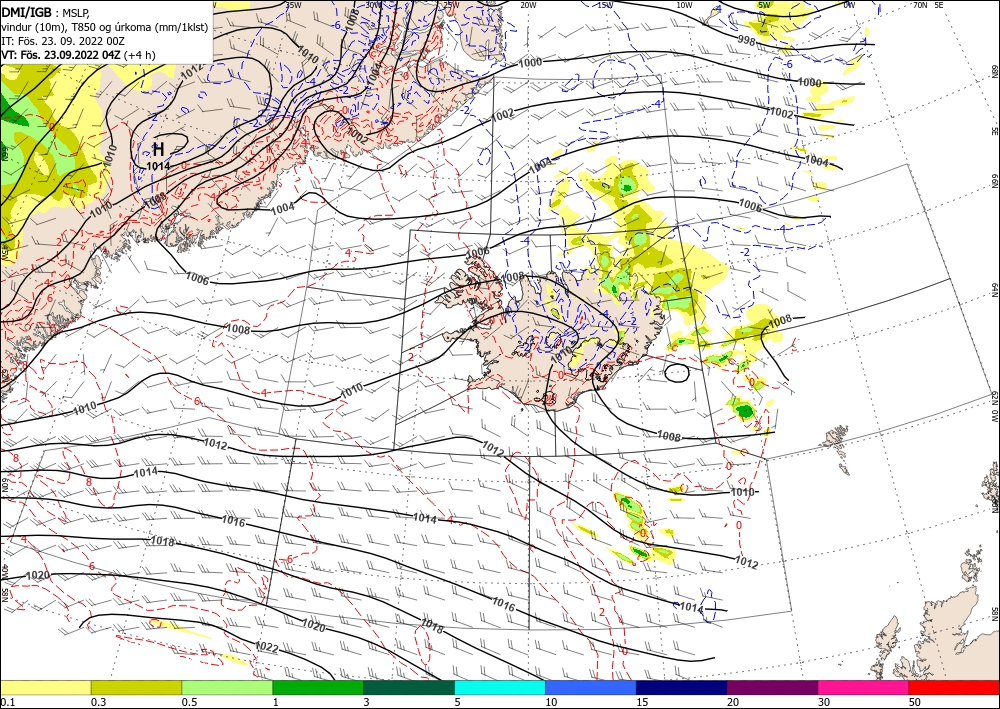
Task: Click the light green 0.5–1 legend swatch
Action: (x=227, y=687)
